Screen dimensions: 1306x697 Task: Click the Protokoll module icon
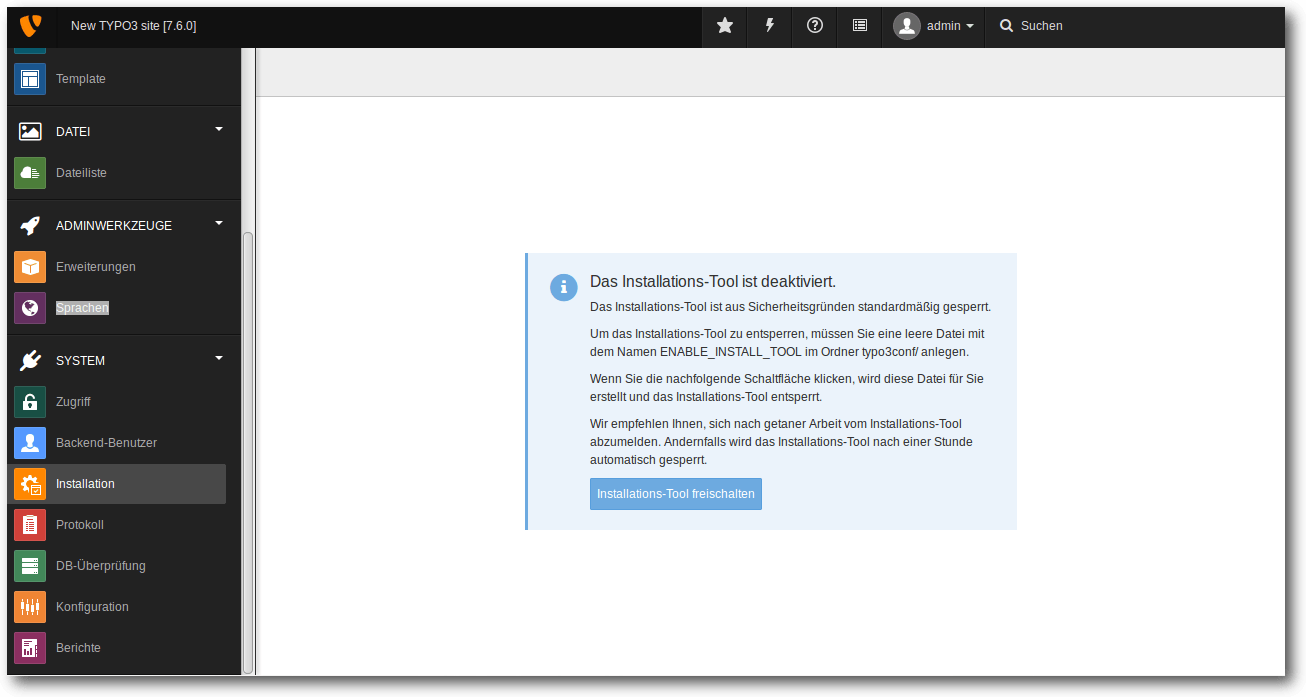tap(30, 525)
